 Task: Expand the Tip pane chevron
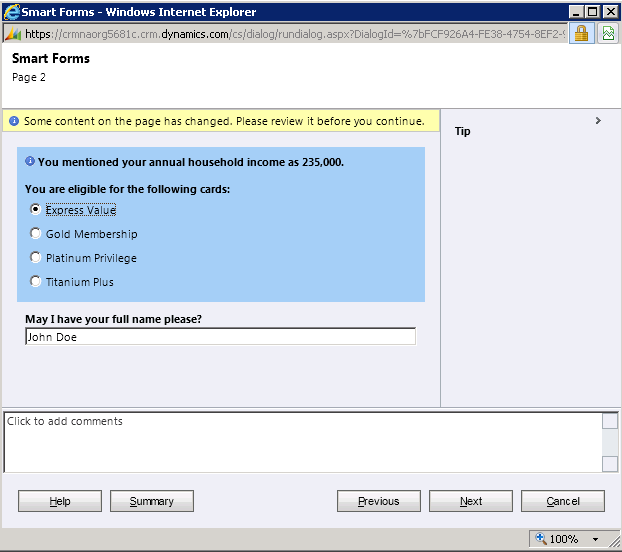598,121
